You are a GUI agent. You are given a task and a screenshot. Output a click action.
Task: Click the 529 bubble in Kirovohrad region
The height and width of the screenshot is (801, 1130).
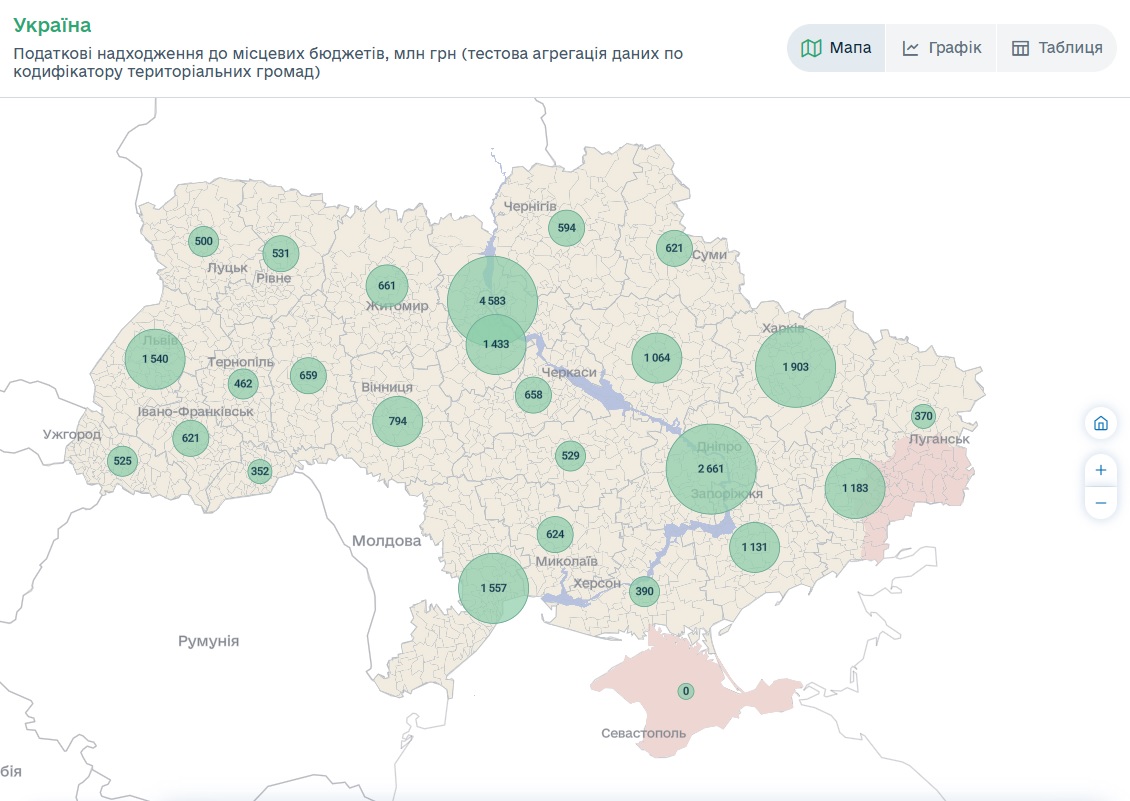(570, 456)
